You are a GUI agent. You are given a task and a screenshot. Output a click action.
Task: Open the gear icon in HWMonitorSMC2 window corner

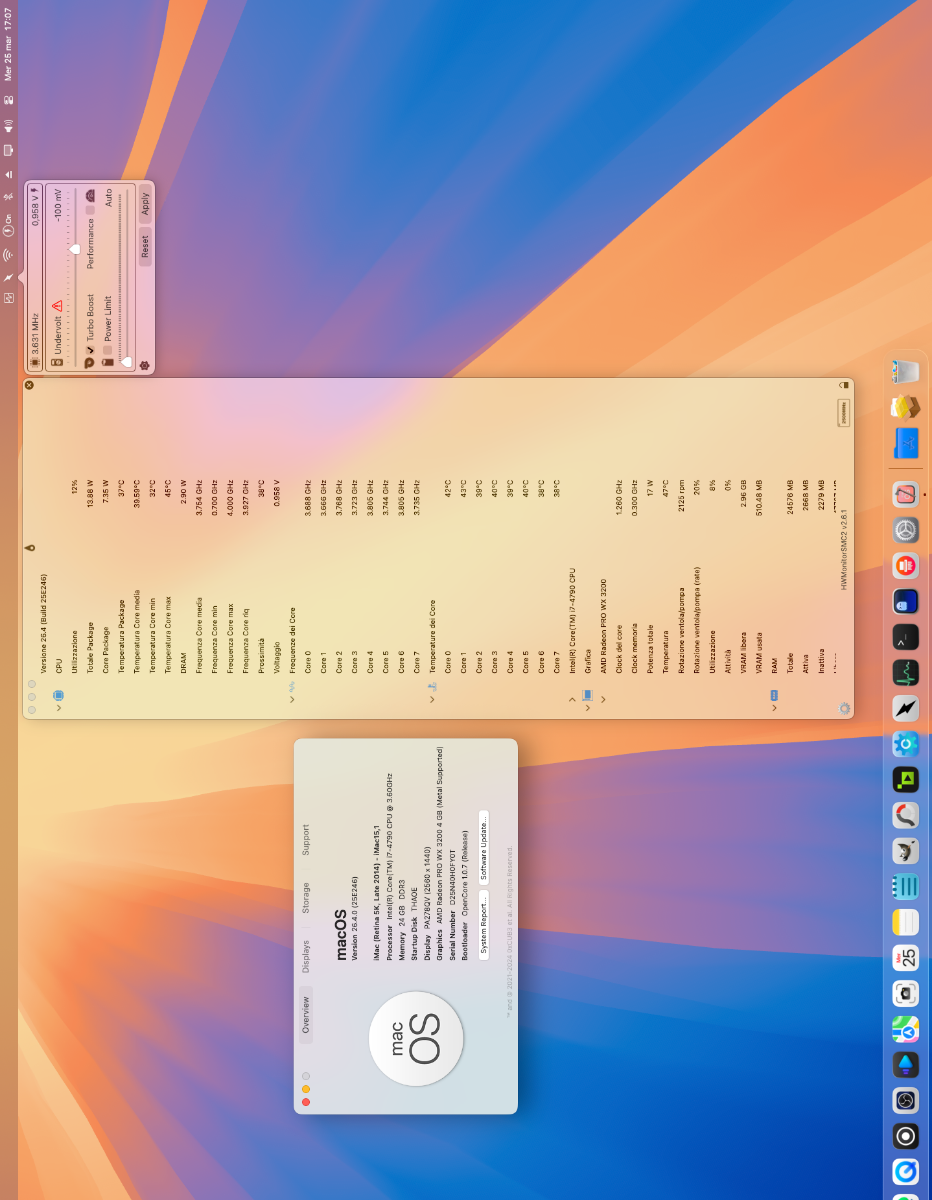[x=845, y=708]
